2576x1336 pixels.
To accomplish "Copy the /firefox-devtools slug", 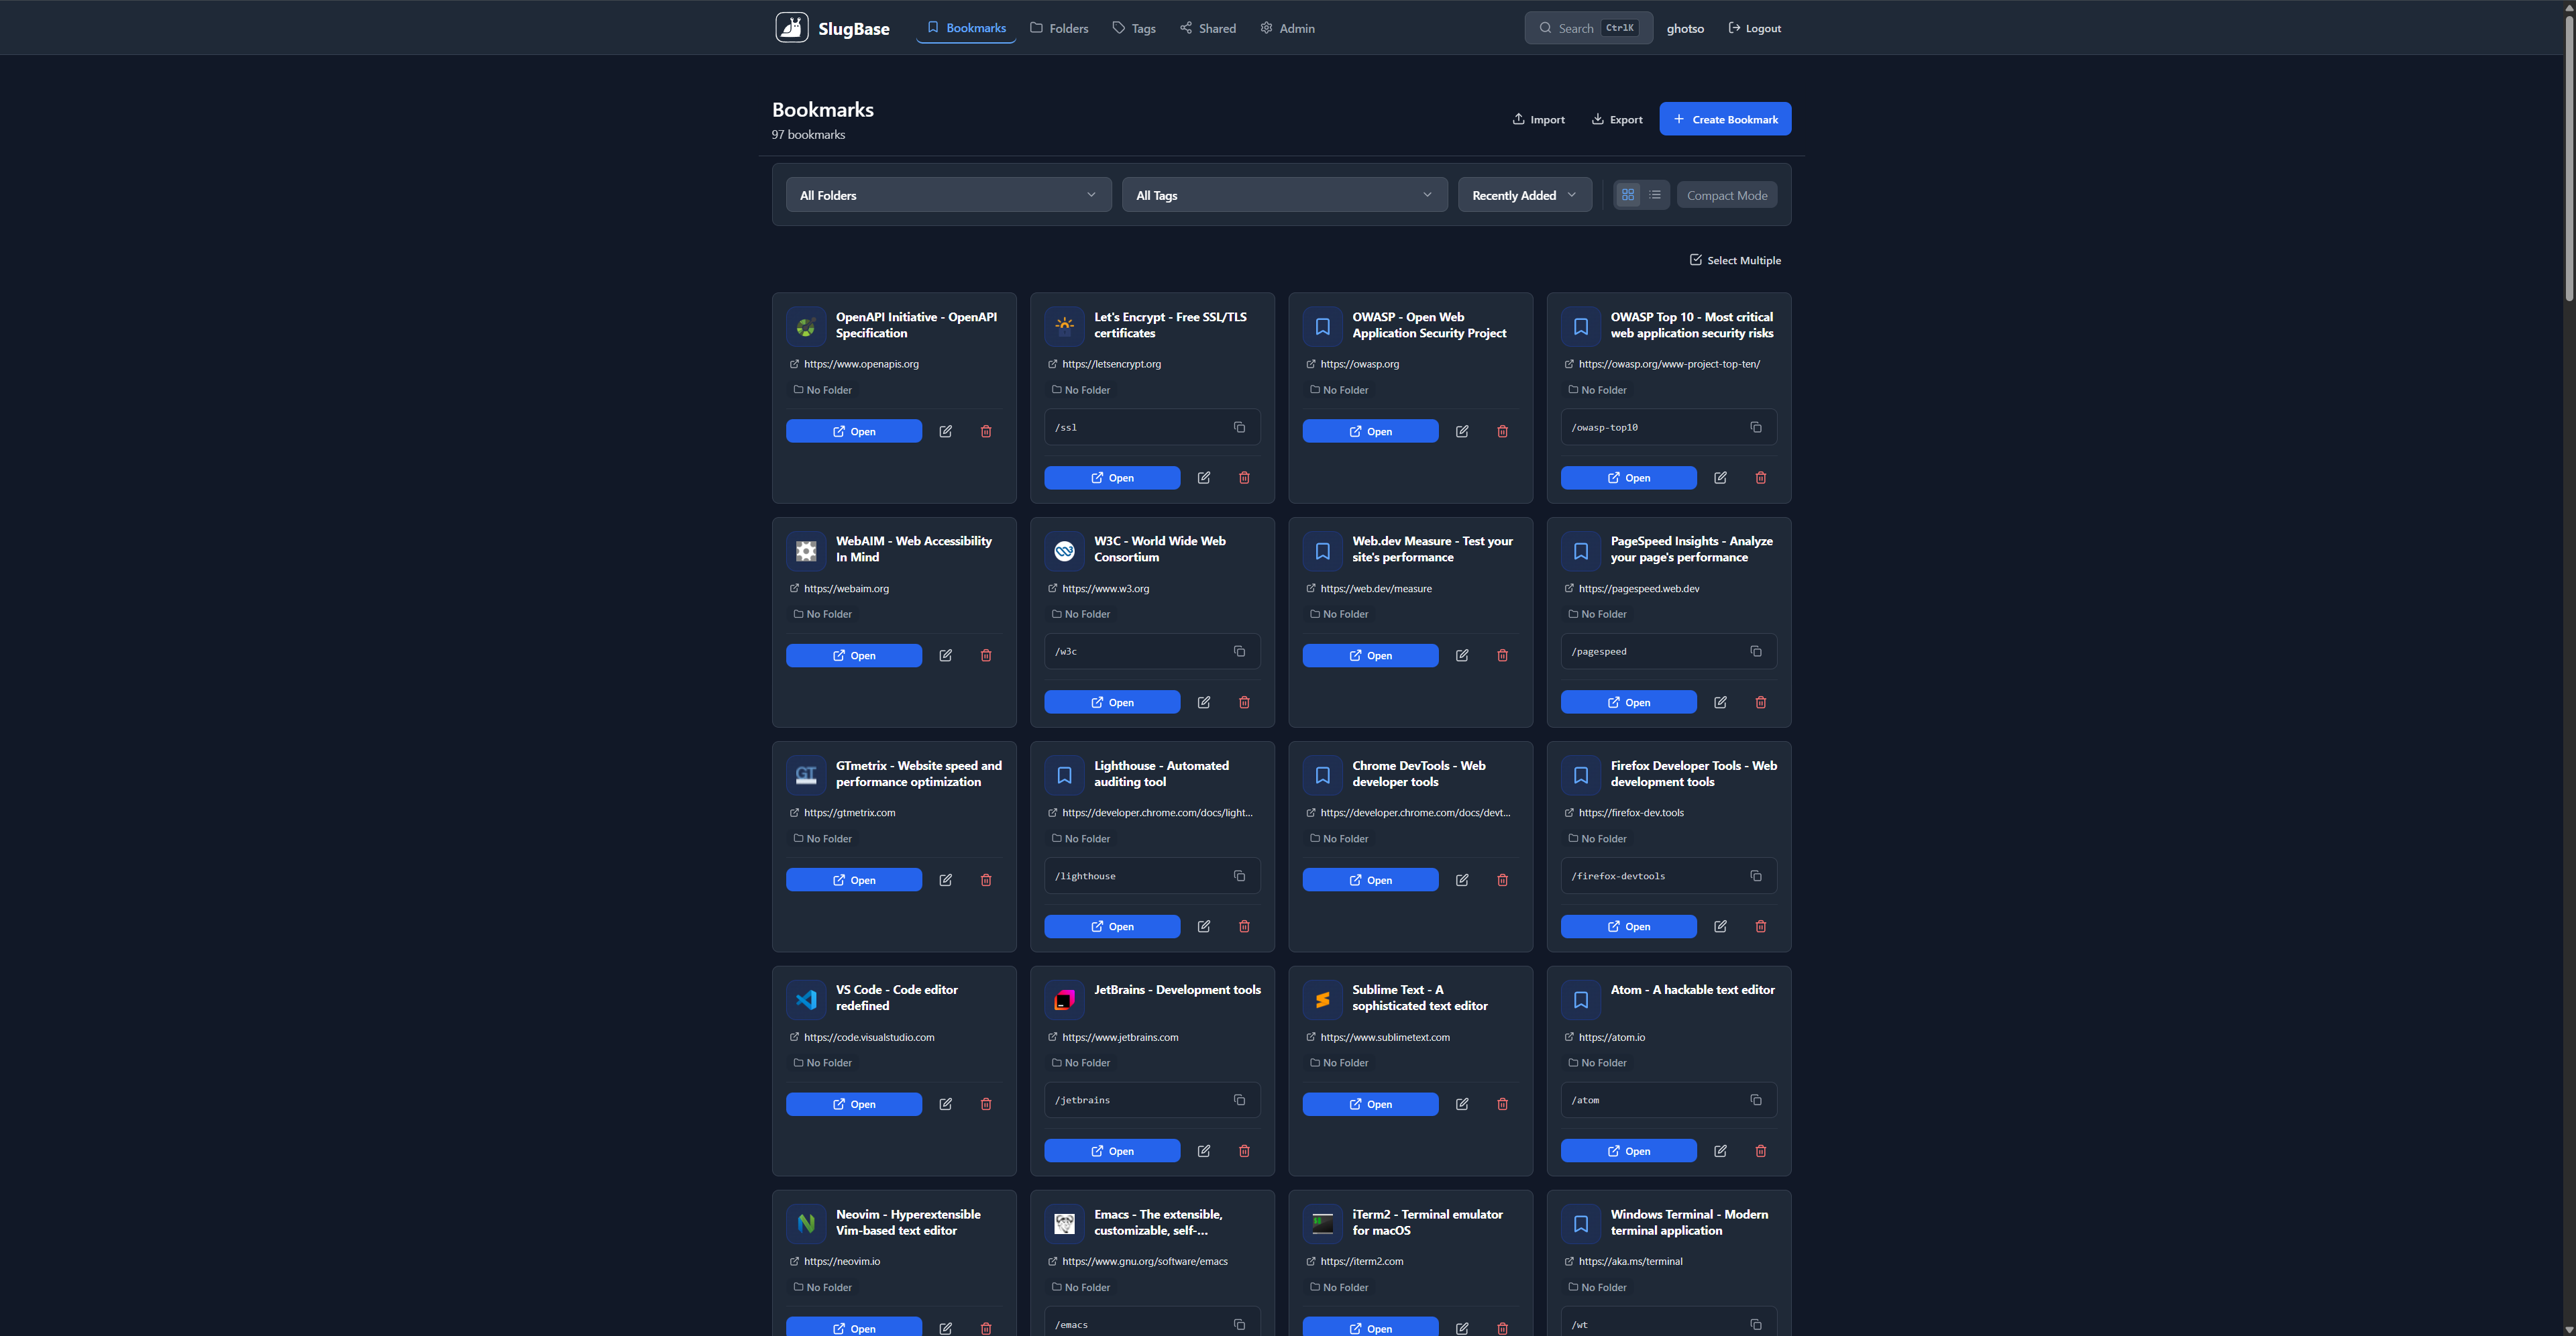I will [1755, 876].
